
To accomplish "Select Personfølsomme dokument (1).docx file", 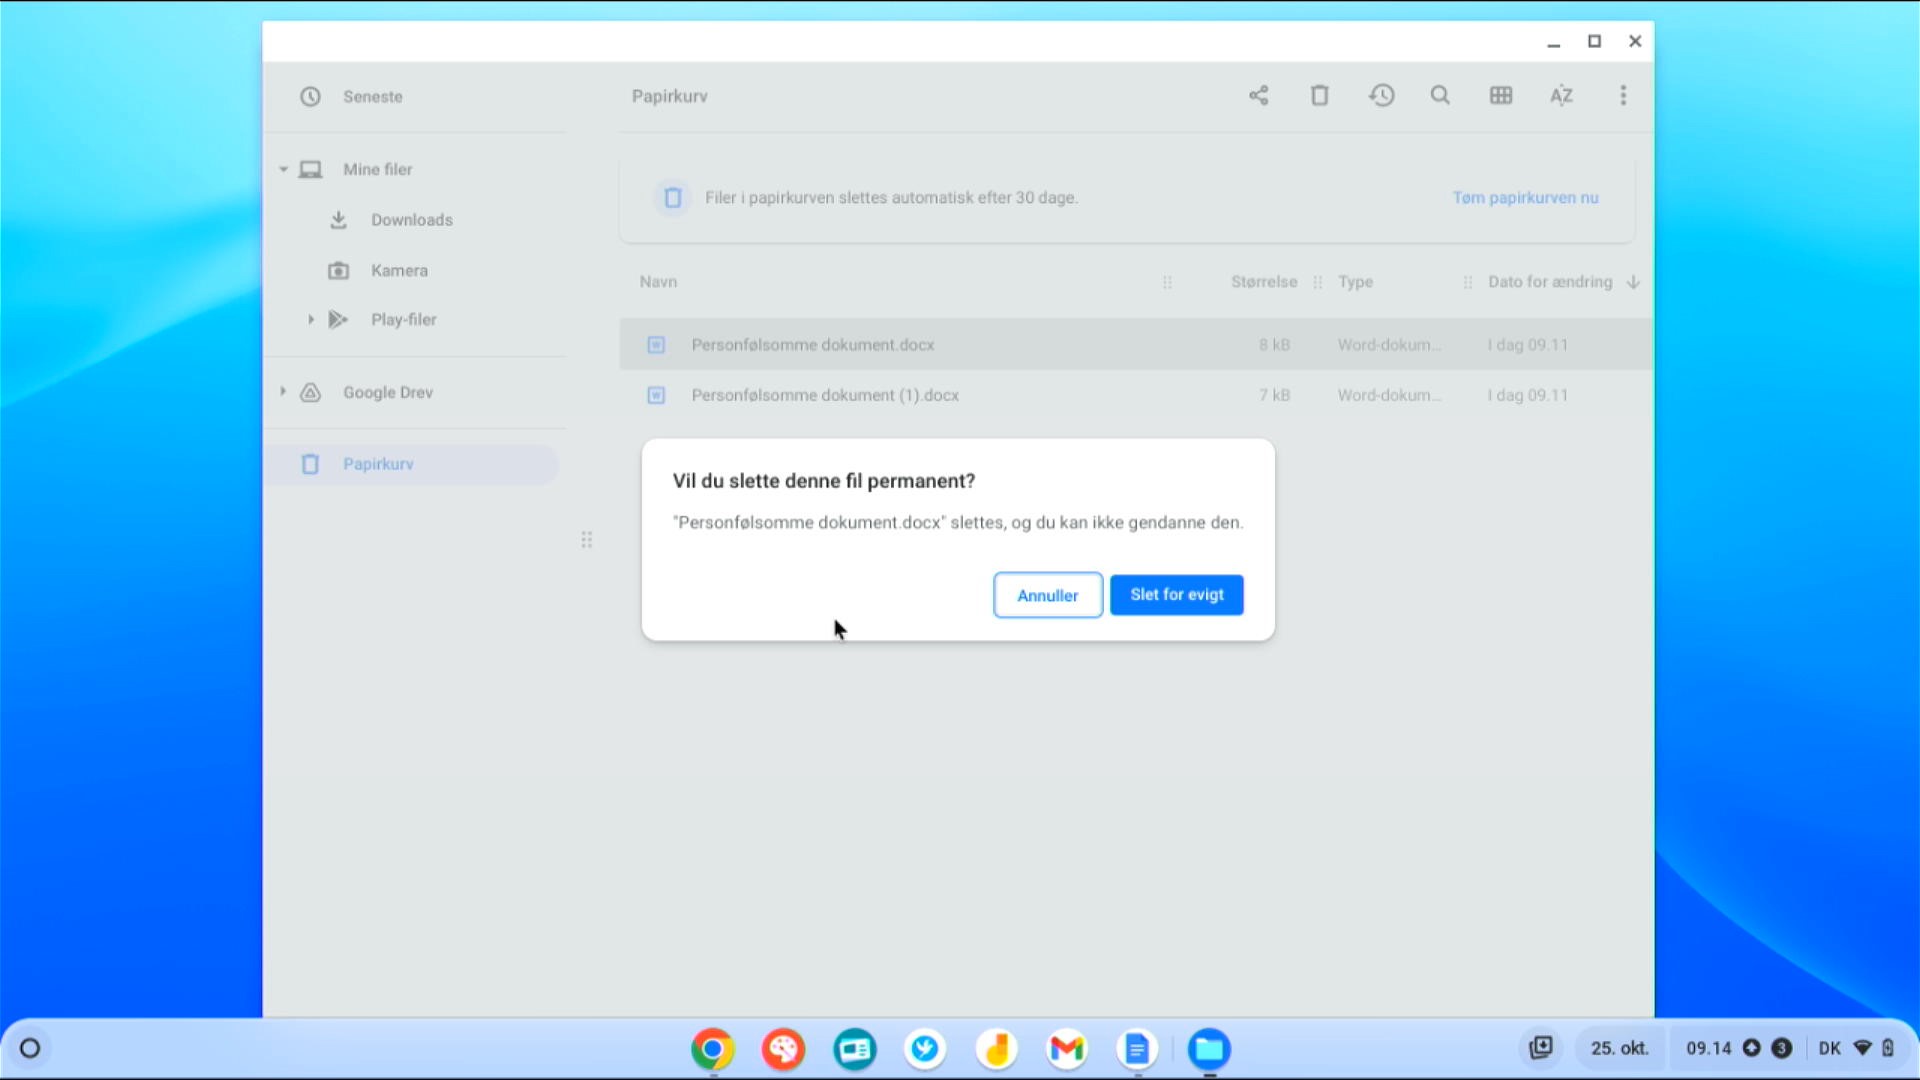I will [x=824, y=395].
